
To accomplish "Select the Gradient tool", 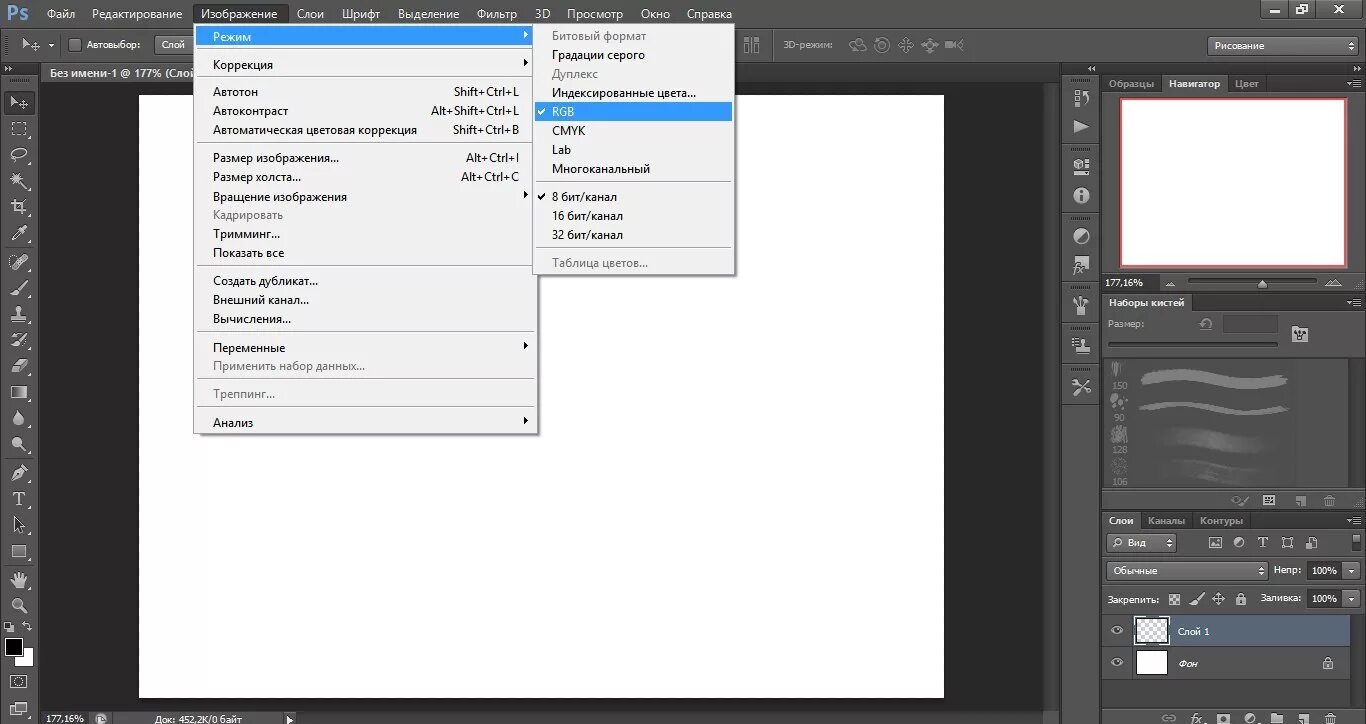I will pos(19,393).
